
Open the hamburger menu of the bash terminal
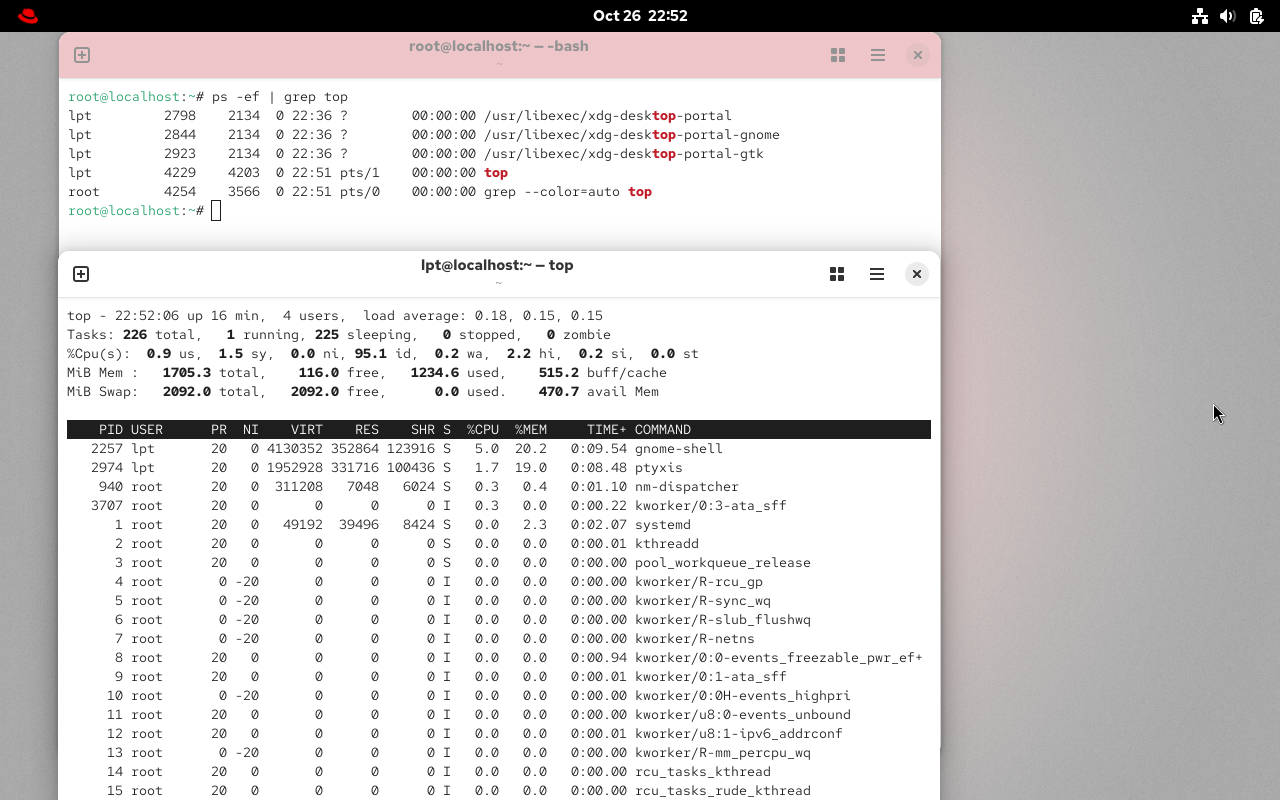(x=877, y=55)
